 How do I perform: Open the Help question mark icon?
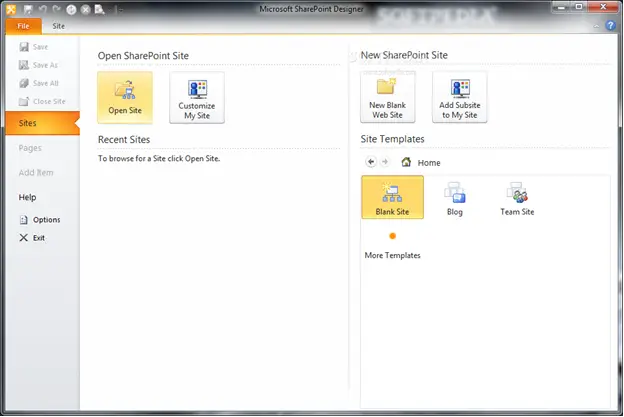point(610,25)
